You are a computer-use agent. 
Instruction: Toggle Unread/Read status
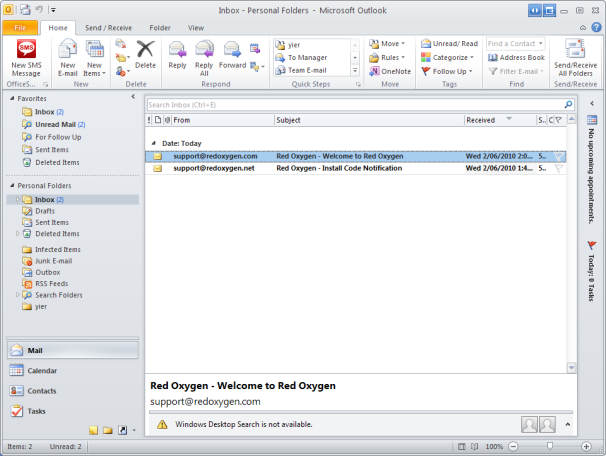click(x=449, y=44)
